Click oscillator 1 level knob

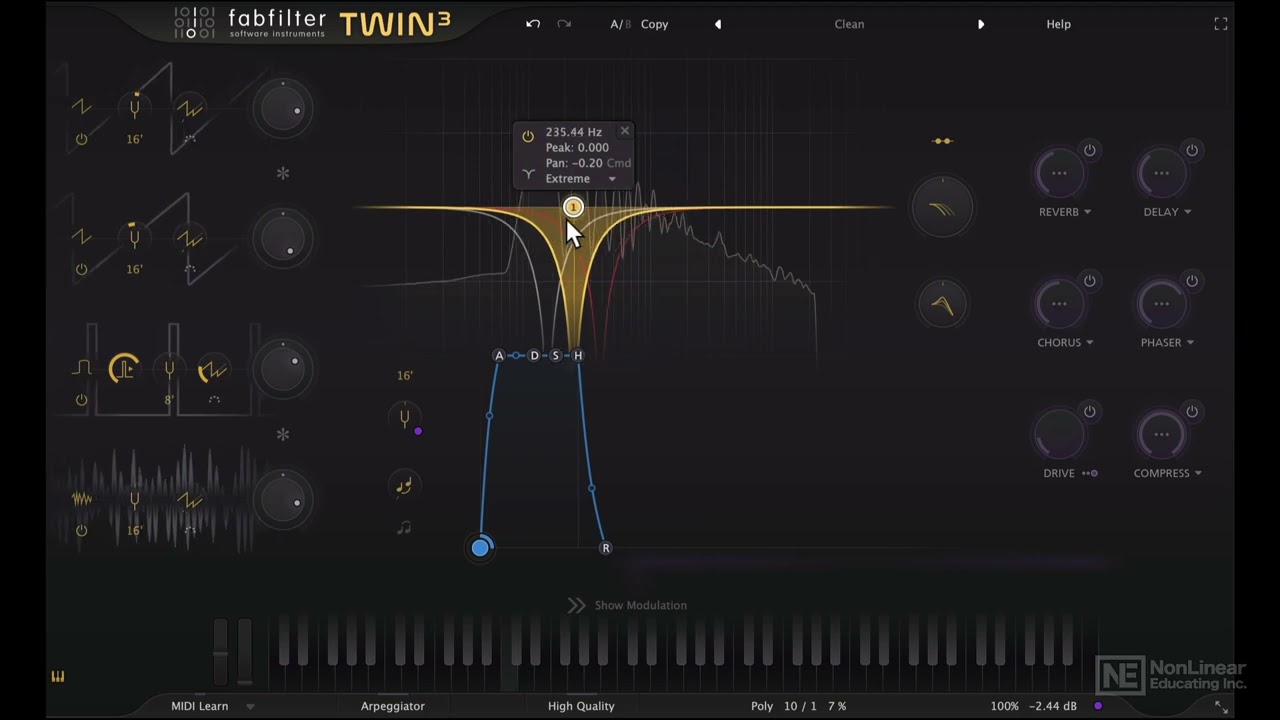click(x=283, y=108)
